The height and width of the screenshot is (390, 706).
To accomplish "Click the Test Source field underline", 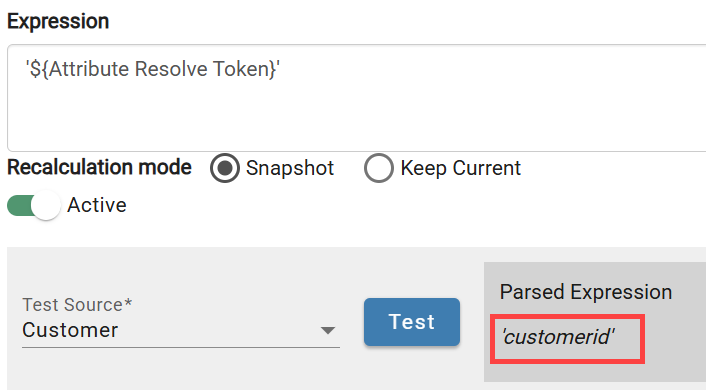I will coord(181,347).
